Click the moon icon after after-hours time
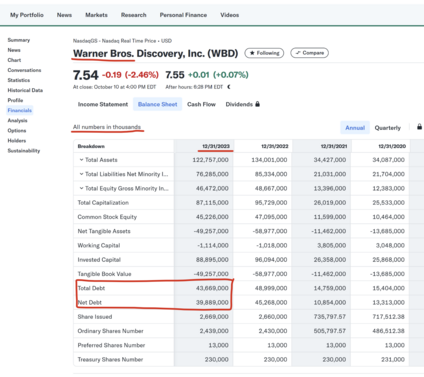The width and height of the screenshot is (424, 377). tap(229, 87)
